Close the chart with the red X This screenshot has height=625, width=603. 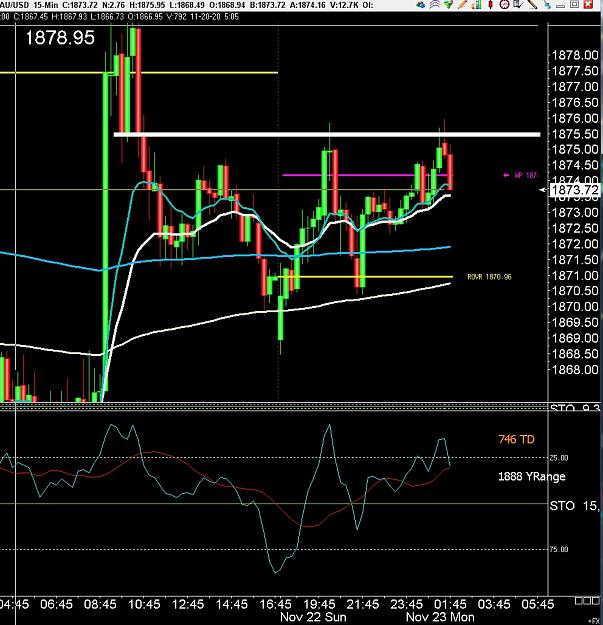click(x=589, y=5)
